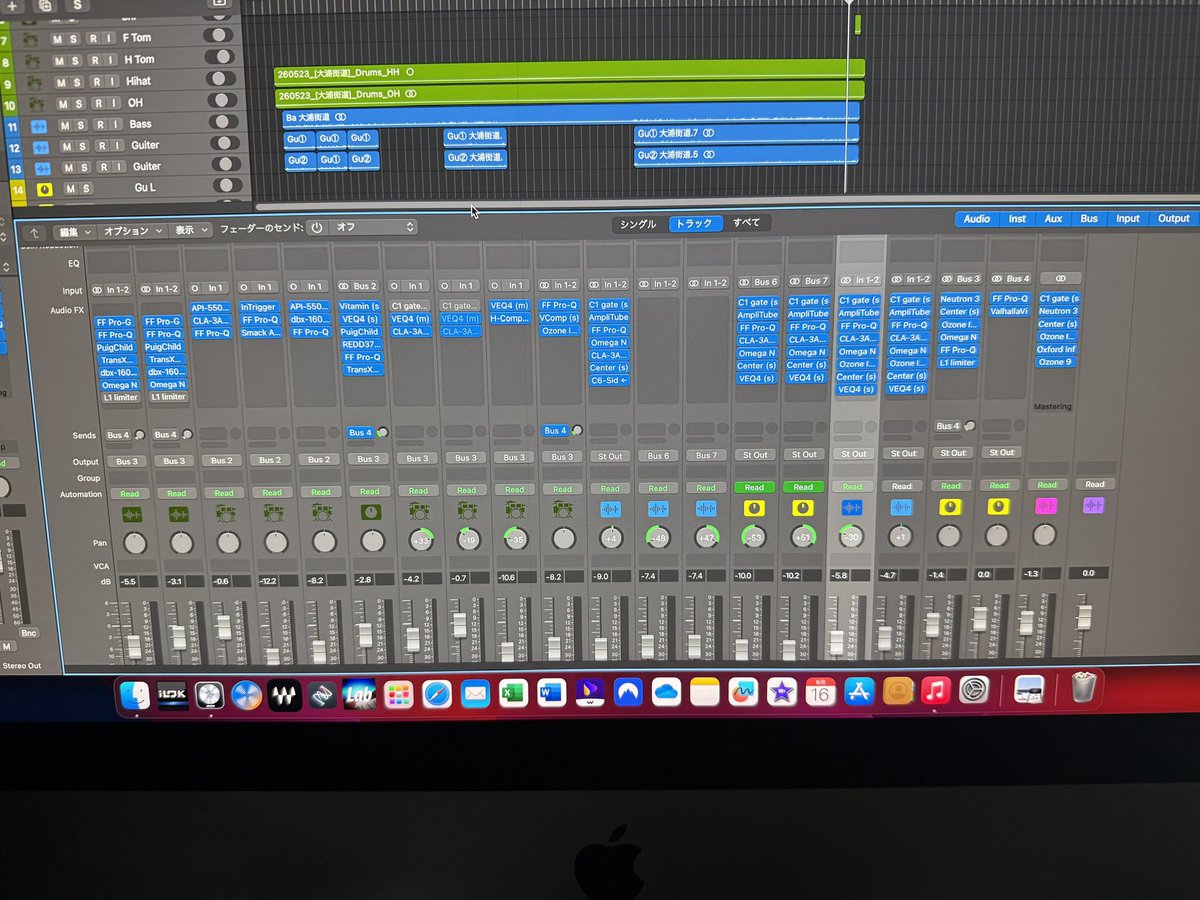Click the purple channel icon on rightmost strip
Image resolution: width=1200 pixels, height=900 pixels.
pos(1094,506)
